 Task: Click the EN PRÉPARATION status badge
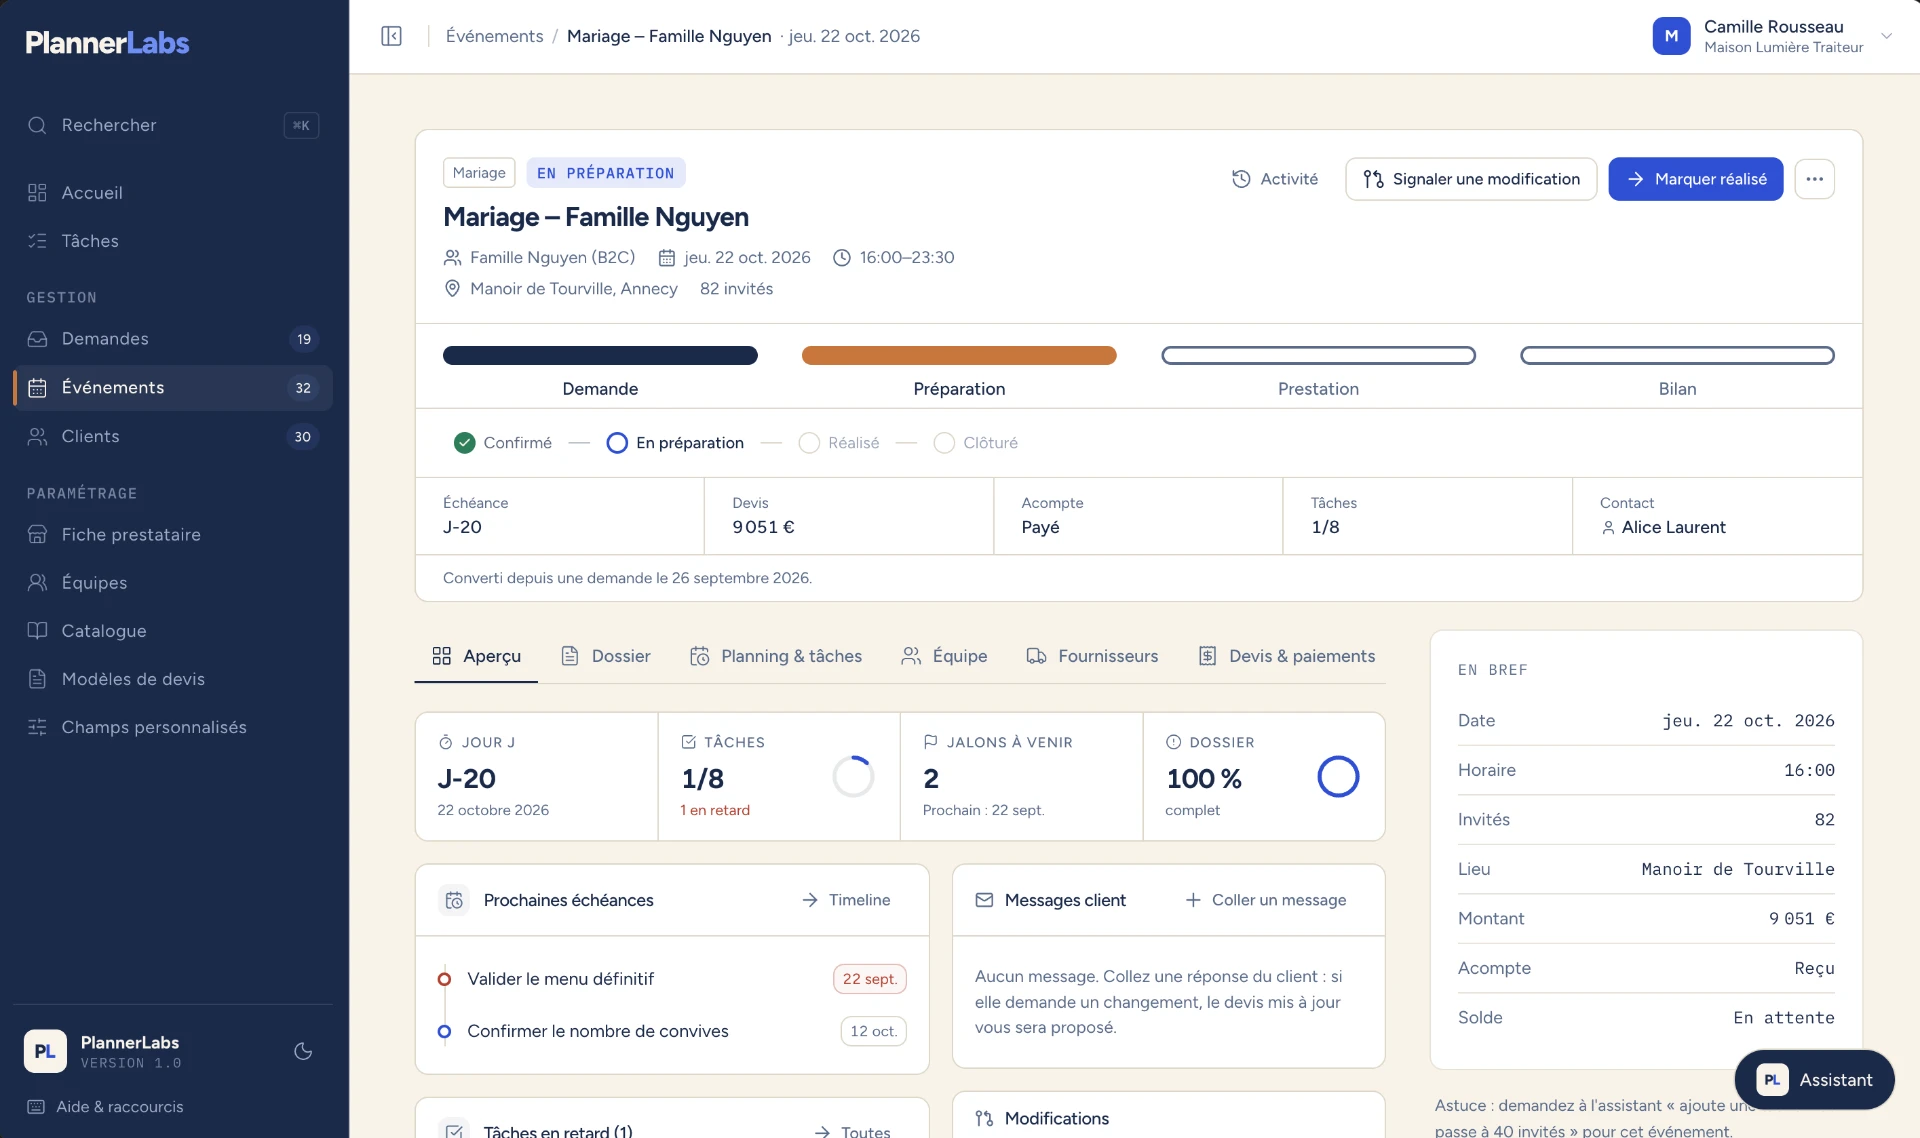pyautogui.click(x=606, y=173)
